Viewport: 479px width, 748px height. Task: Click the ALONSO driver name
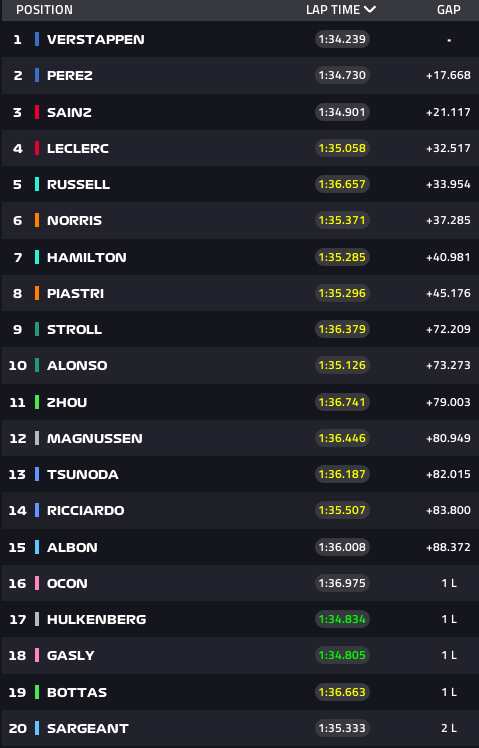pyautogui.click(x=77, y=365)
